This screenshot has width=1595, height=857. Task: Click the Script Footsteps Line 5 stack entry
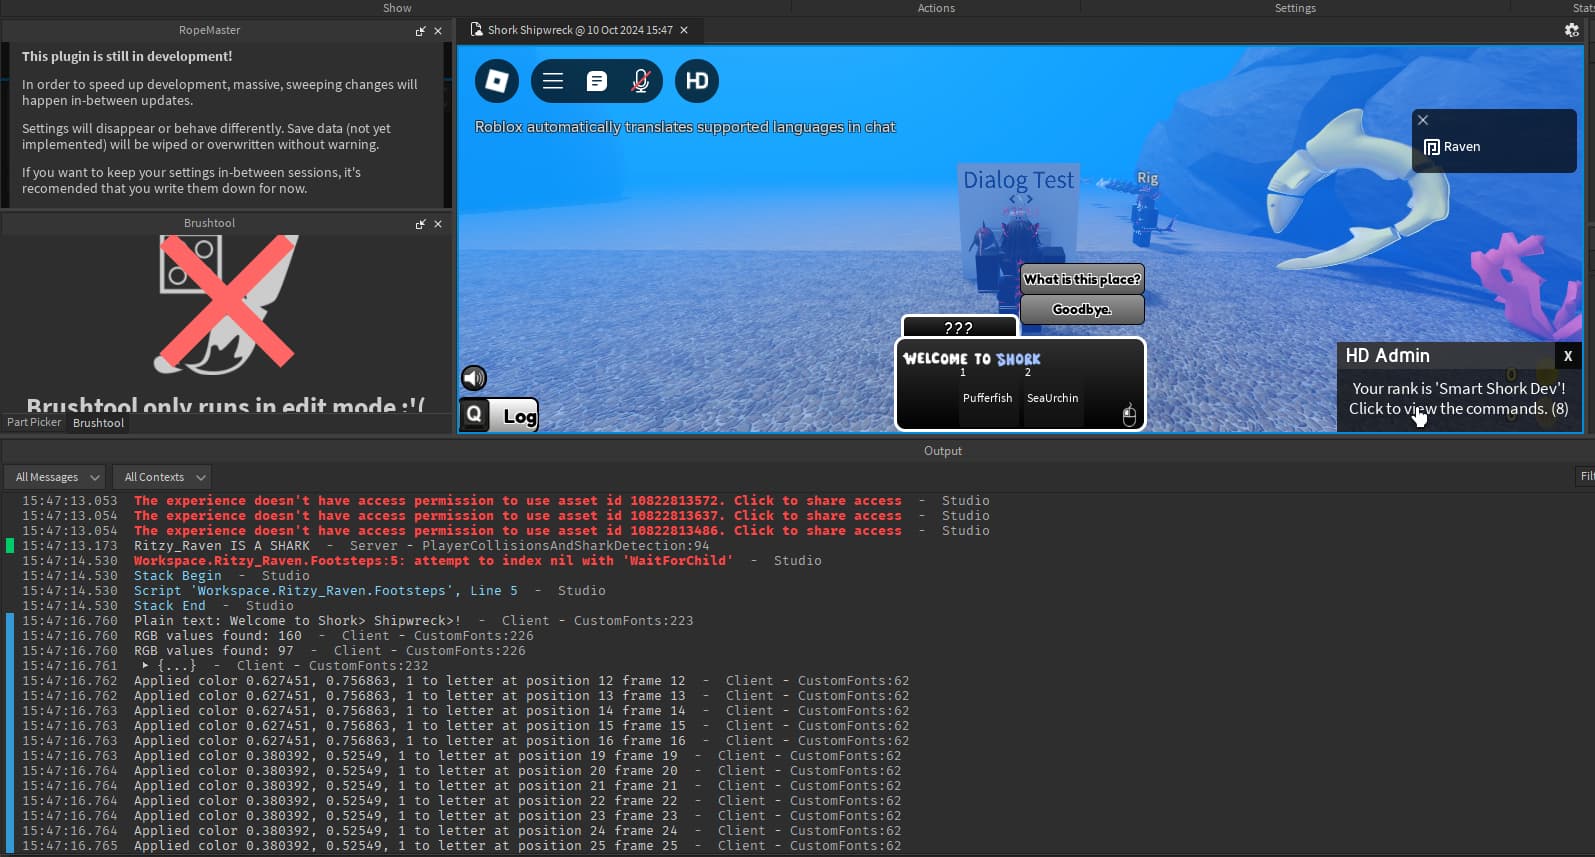point(325,590)
